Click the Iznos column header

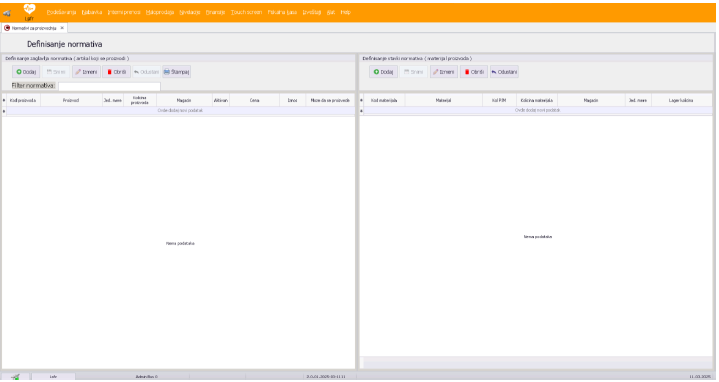point(292,100)
